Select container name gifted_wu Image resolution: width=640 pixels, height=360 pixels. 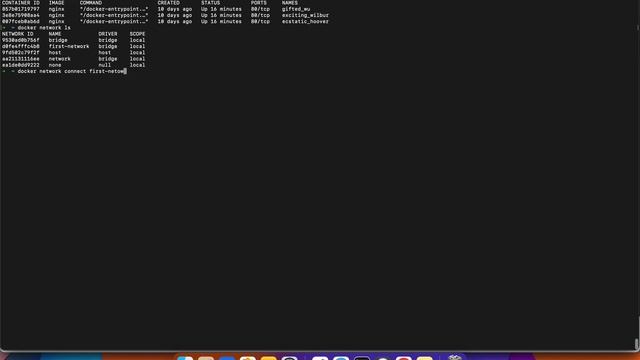pyautogui.click(x=296, y=9)
